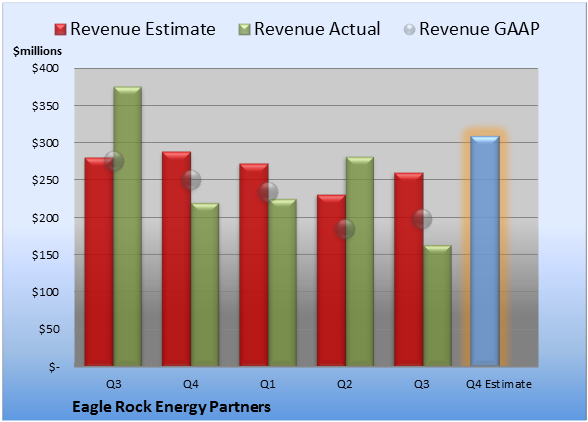Click the '$150' axis value
Screen dimensions: 588x422
(x=45, y=255)
